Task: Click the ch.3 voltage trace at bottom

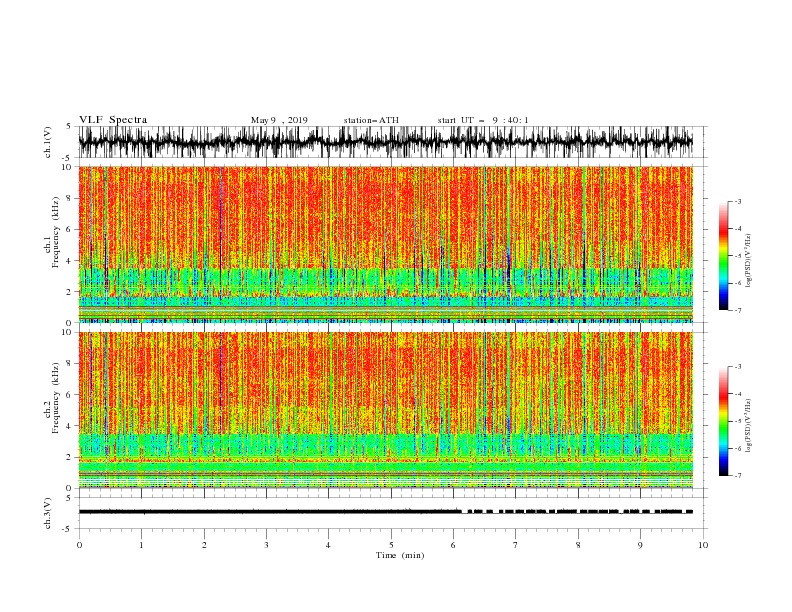Action: tap(385, 512)
